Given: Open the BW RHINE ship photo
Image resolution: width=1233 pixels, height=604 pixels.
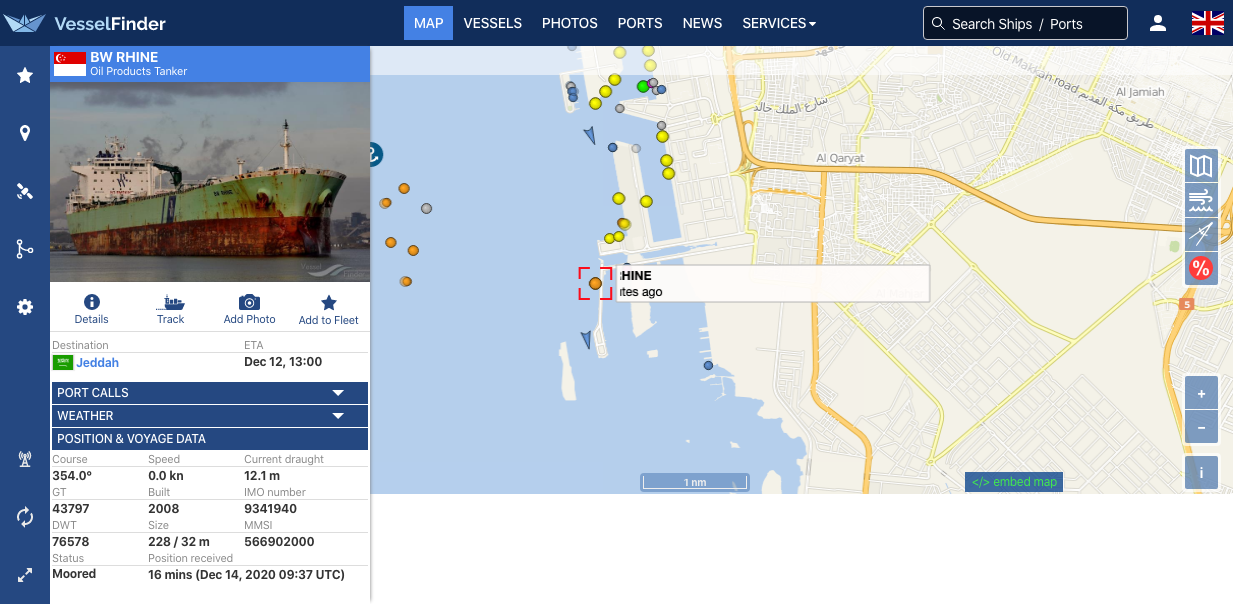Looking at the screenshot, I should 210,182.
